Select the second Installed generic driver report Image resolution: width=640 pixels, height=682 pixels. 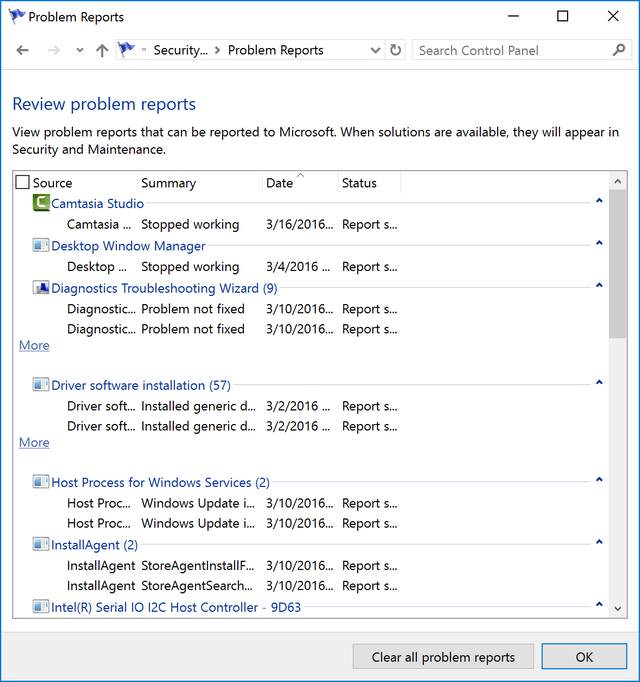(x=232, y=426)
